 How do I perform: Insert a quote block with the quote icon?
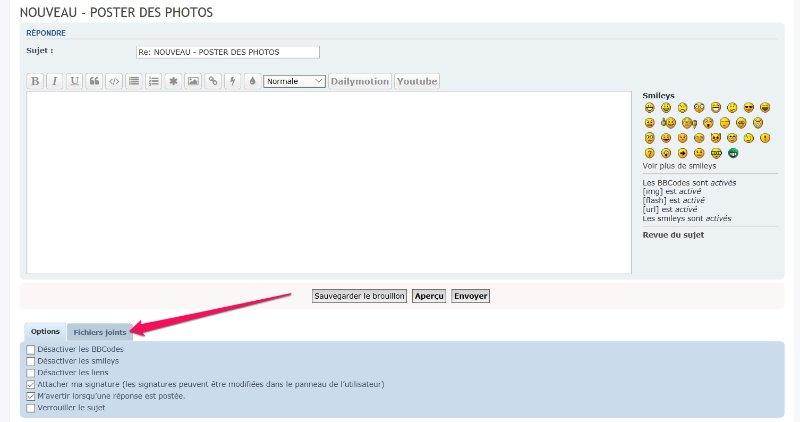point(94,81)
